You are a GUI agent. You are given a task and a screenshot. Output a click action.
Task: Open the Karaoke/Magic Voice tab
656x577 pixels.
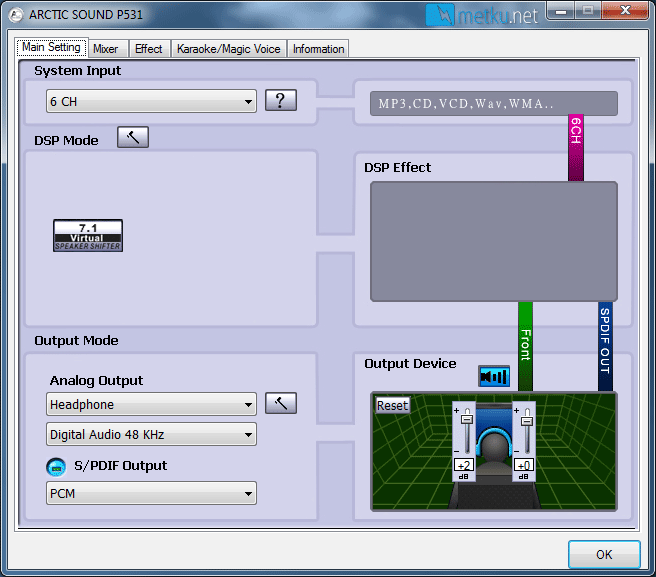[x=228, y=49]
